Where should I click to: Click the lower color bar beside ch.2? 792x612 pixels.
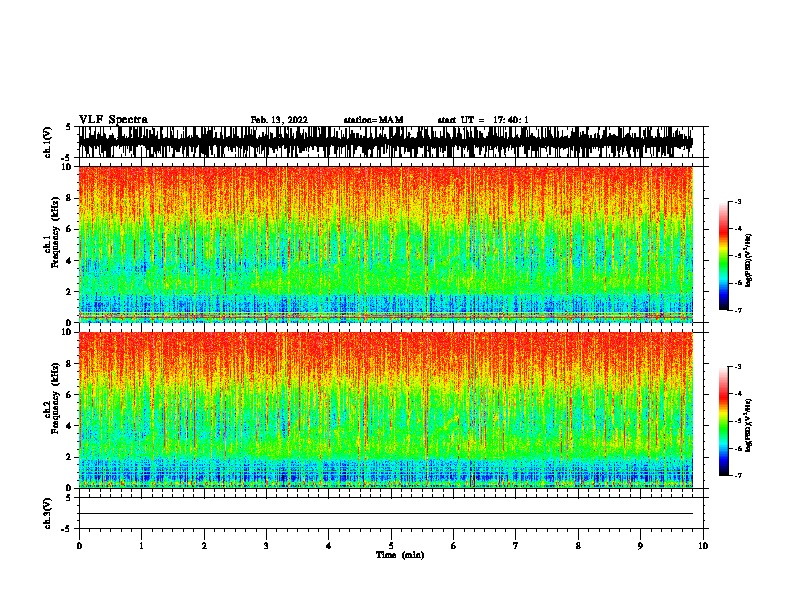tap(724, 421)
